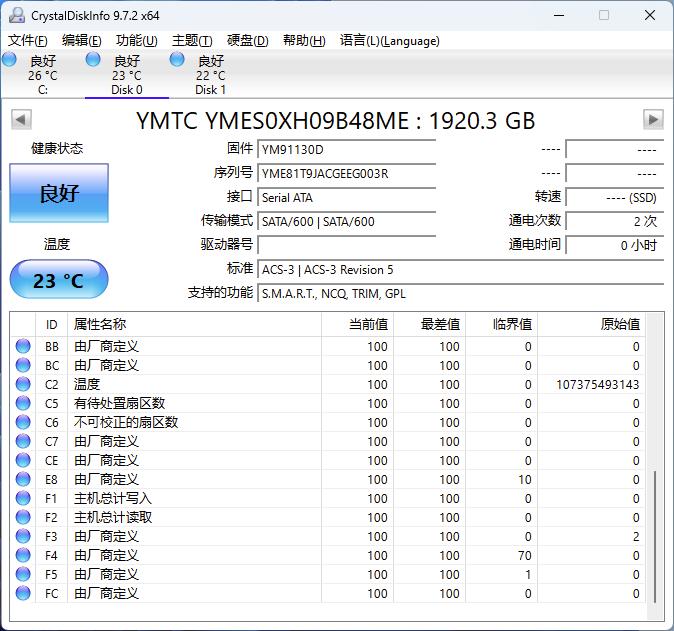The image size is (674, 631).
Task: Click the next disk right arrow
Action: click(x=653, y=120)
